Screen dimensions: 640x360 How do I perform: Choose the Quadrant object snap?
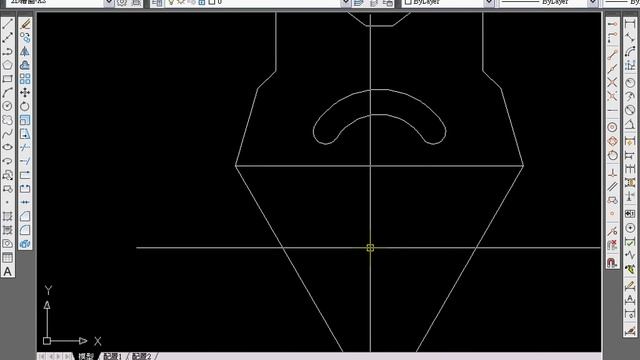click(612, 141)
